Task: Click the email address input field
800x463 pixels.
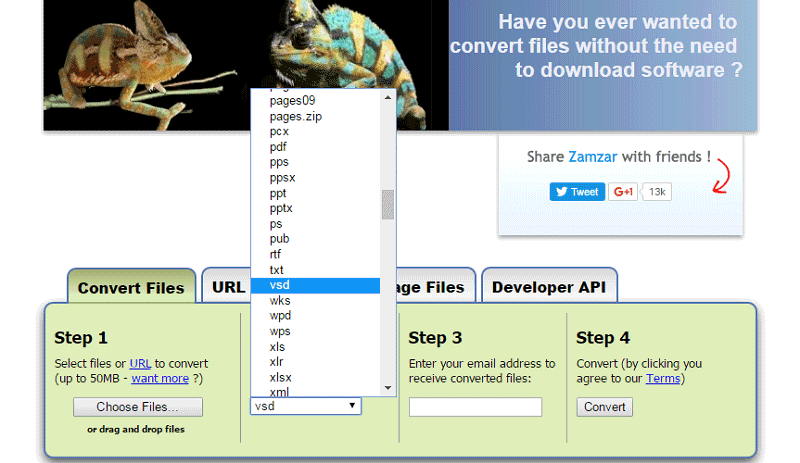Action: click(x=476, y=407)
